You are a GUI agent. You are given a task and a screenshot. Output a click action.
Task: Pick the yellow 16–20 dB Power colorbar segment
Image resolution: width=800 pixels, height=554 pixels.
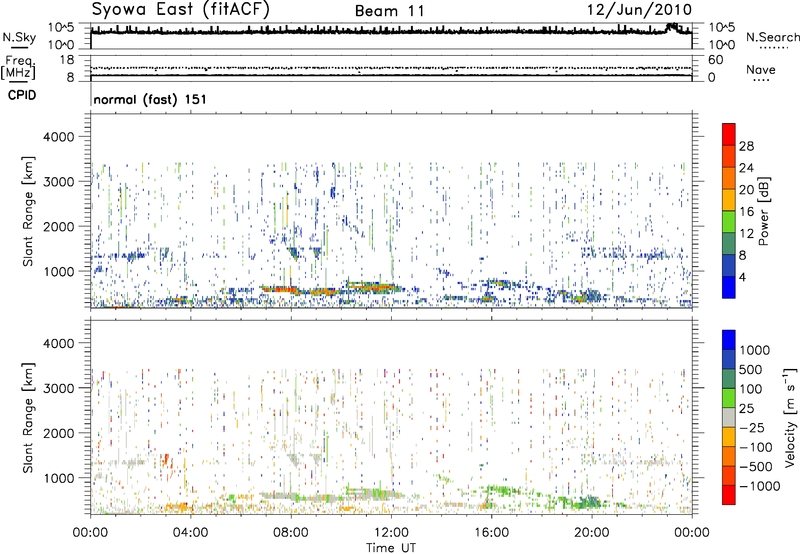[x=729, y=200]
